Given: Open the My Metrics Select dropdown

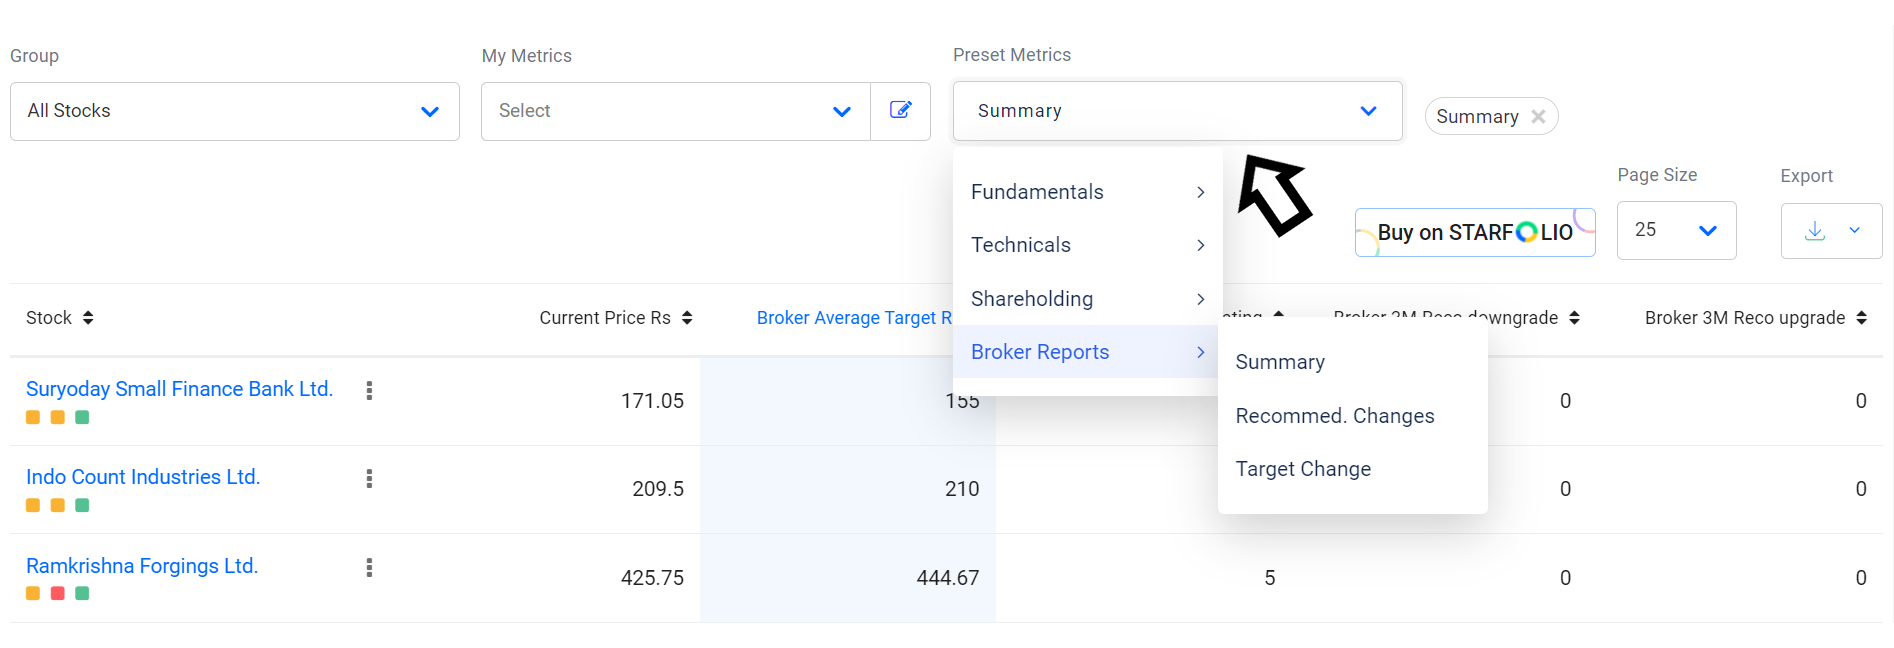Looking at the screenshot, I should tap(675, 111).
